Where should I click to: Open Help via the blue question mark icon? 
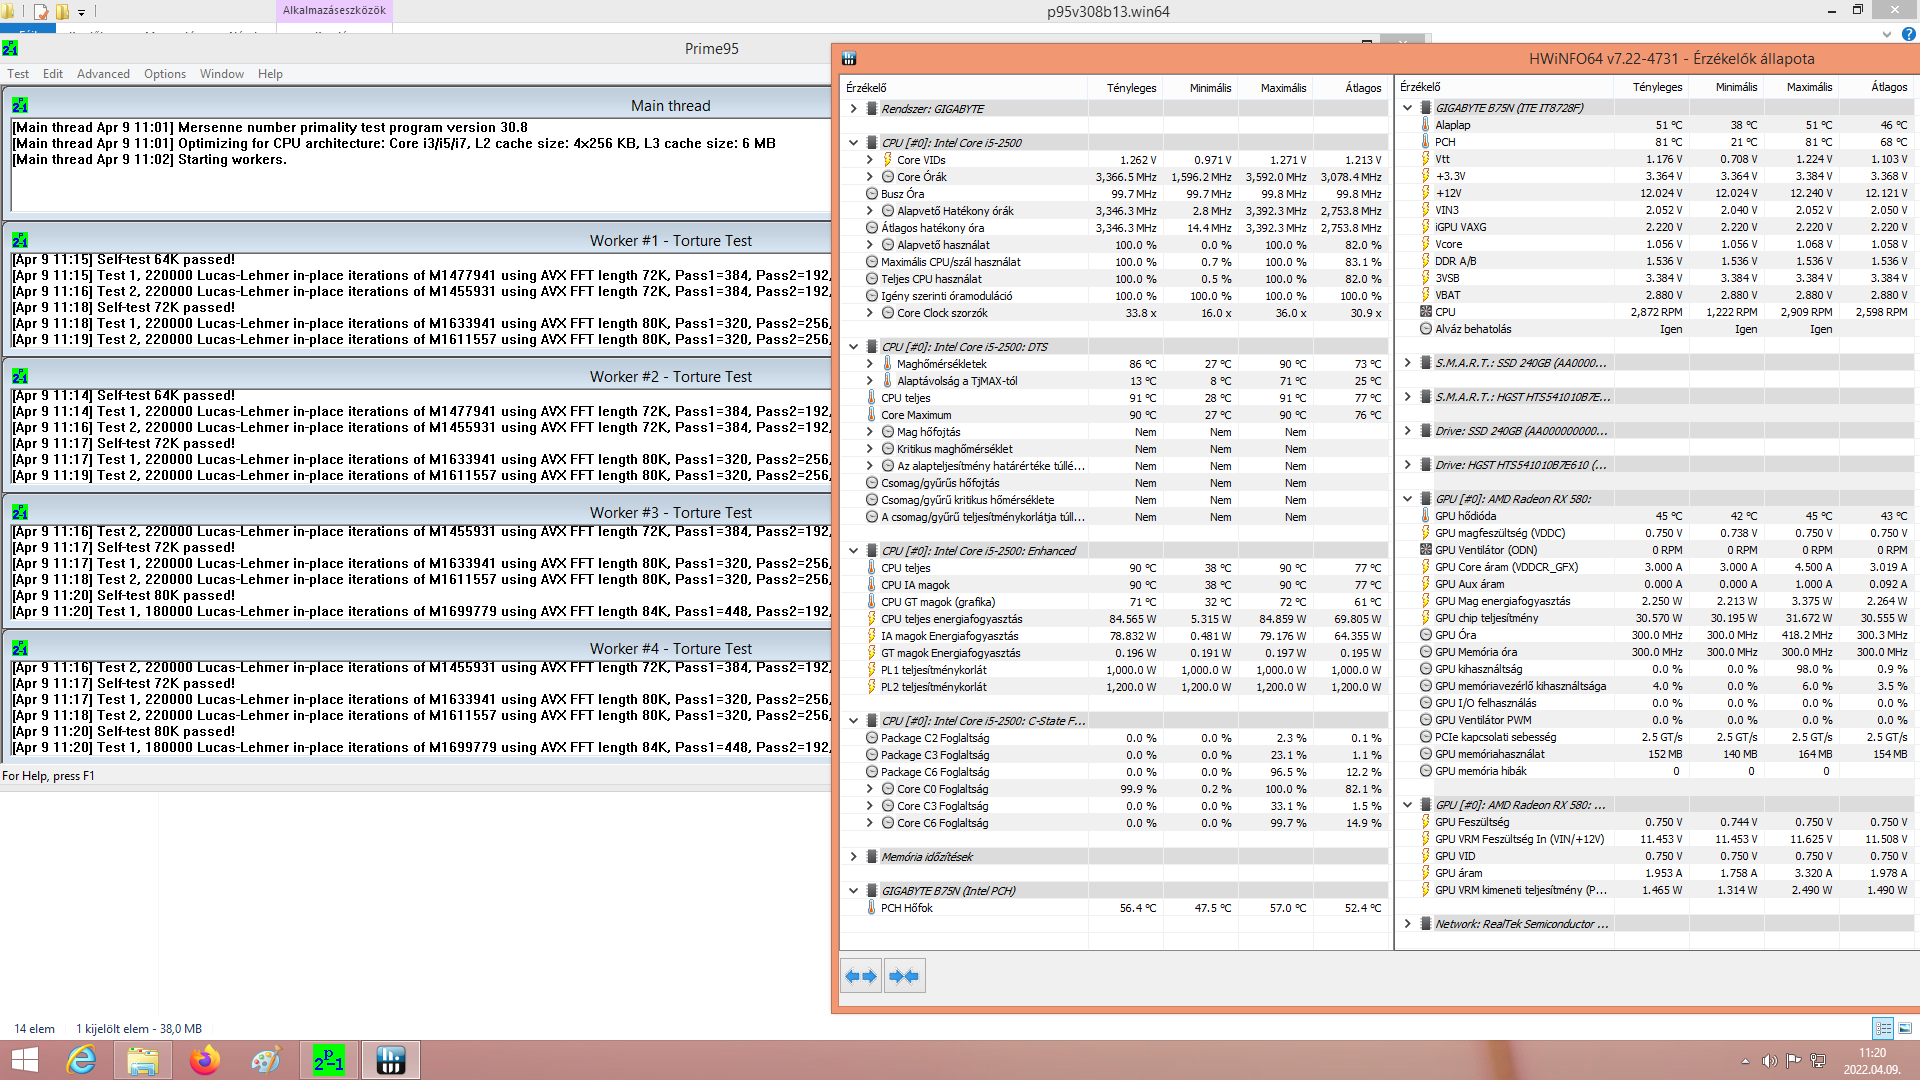click(x=1908, y=34)
